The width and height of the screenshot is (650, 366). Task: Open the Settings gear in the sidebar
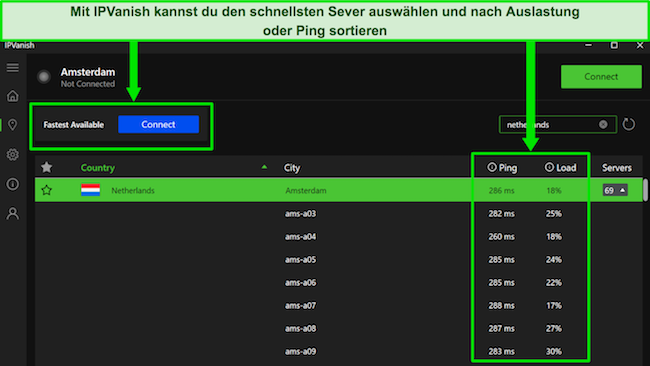12,154
